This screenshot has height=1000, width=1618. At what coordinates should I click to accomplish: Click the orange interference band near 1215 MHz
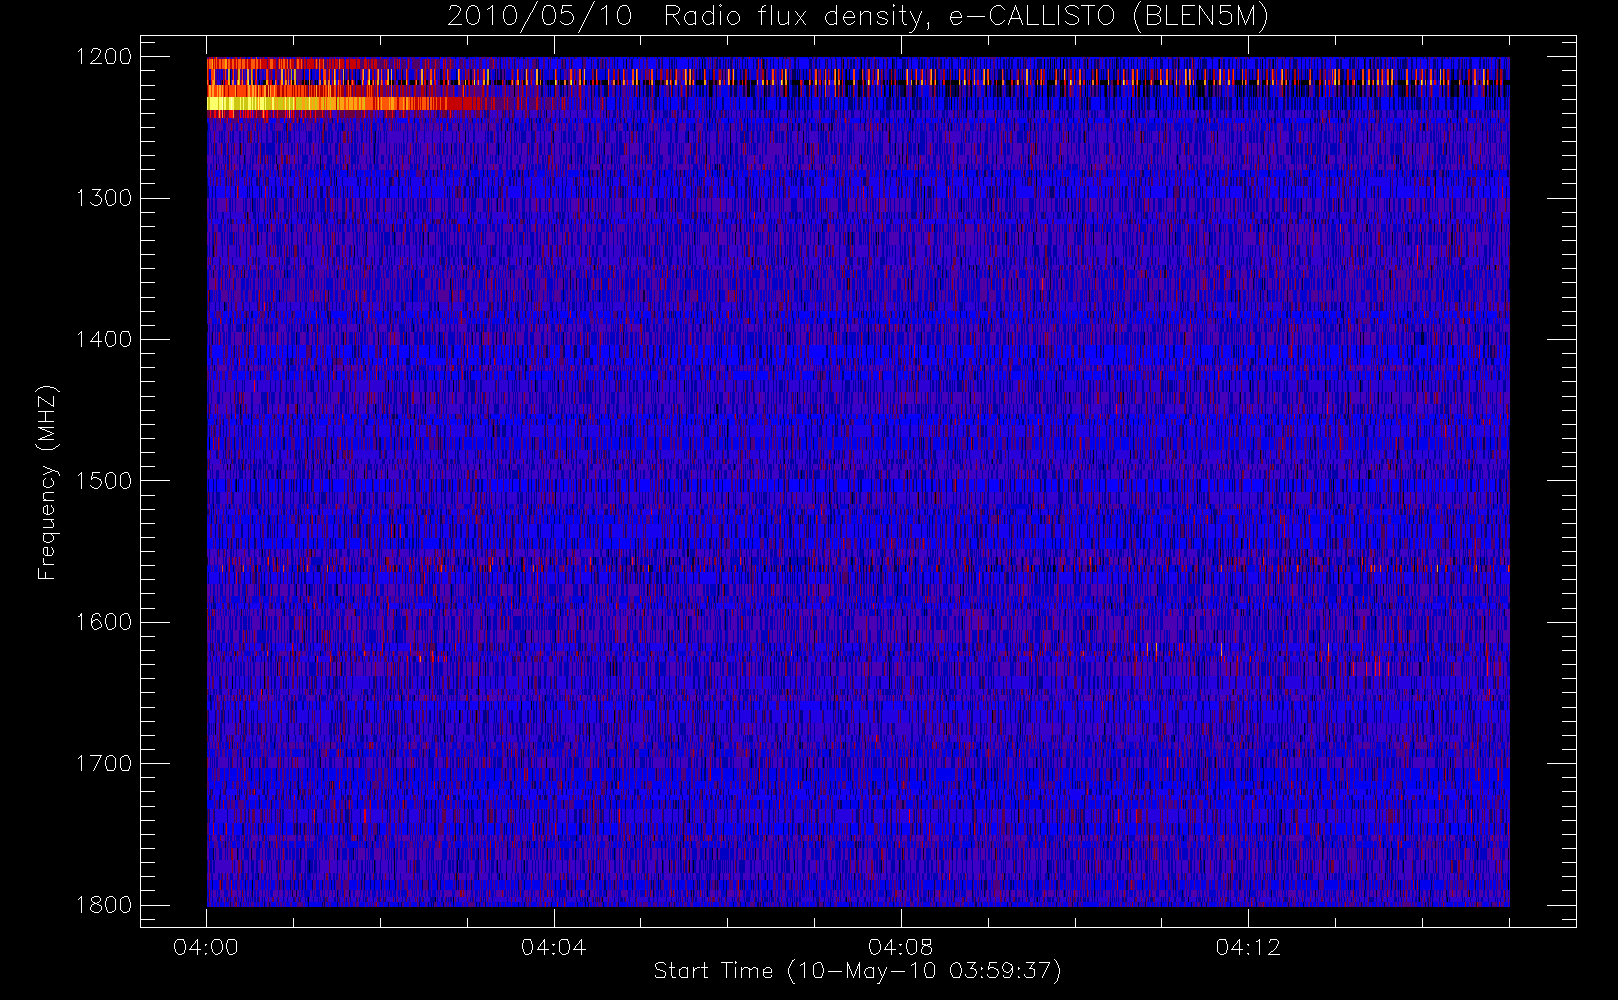click(858, 76)
